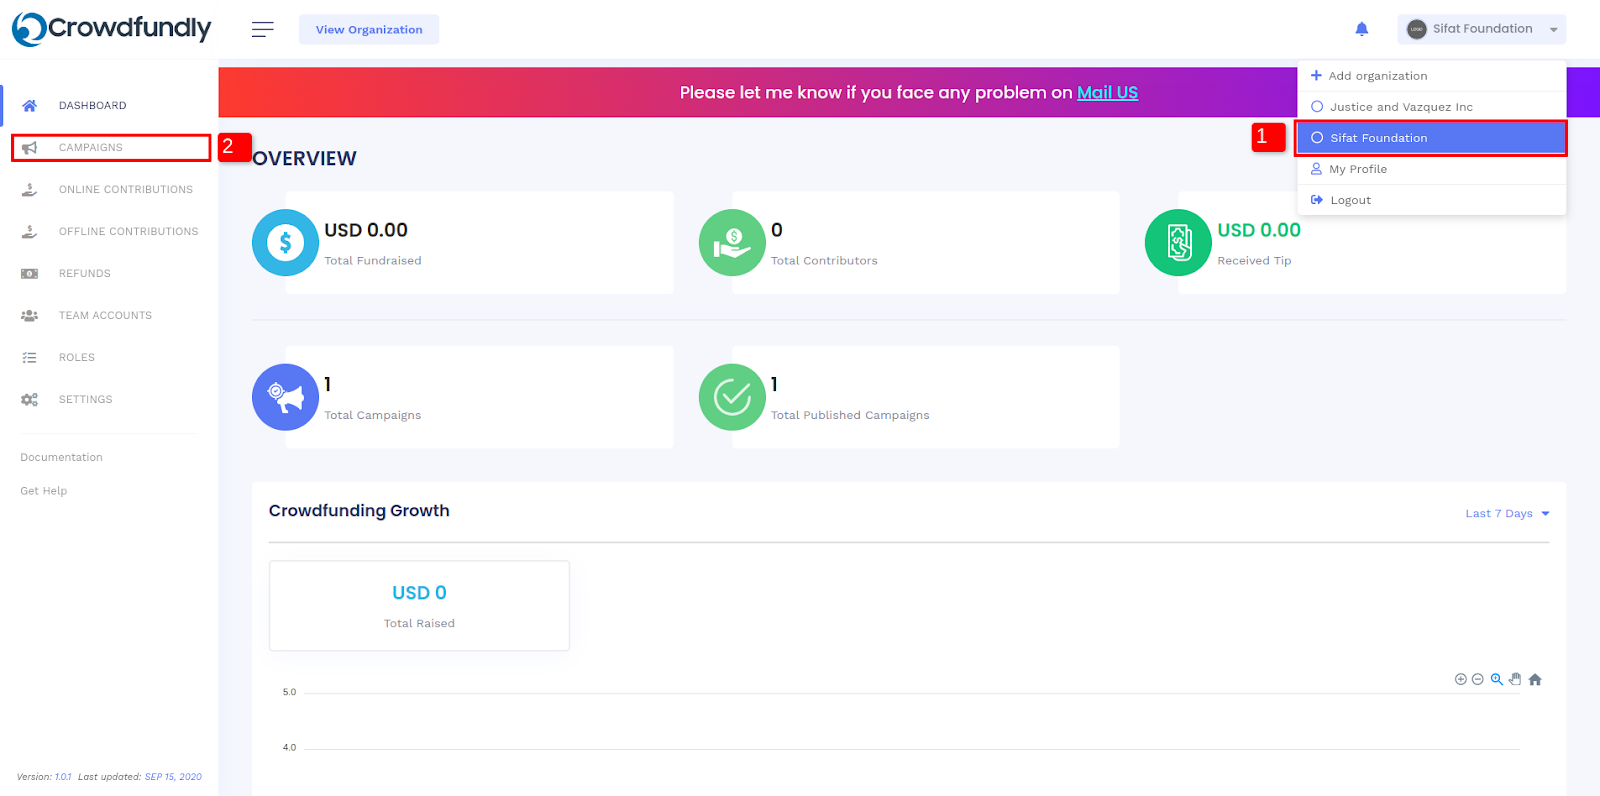
Task: Select the Justice and Vazquez Inc radio
Action: 1317,107
